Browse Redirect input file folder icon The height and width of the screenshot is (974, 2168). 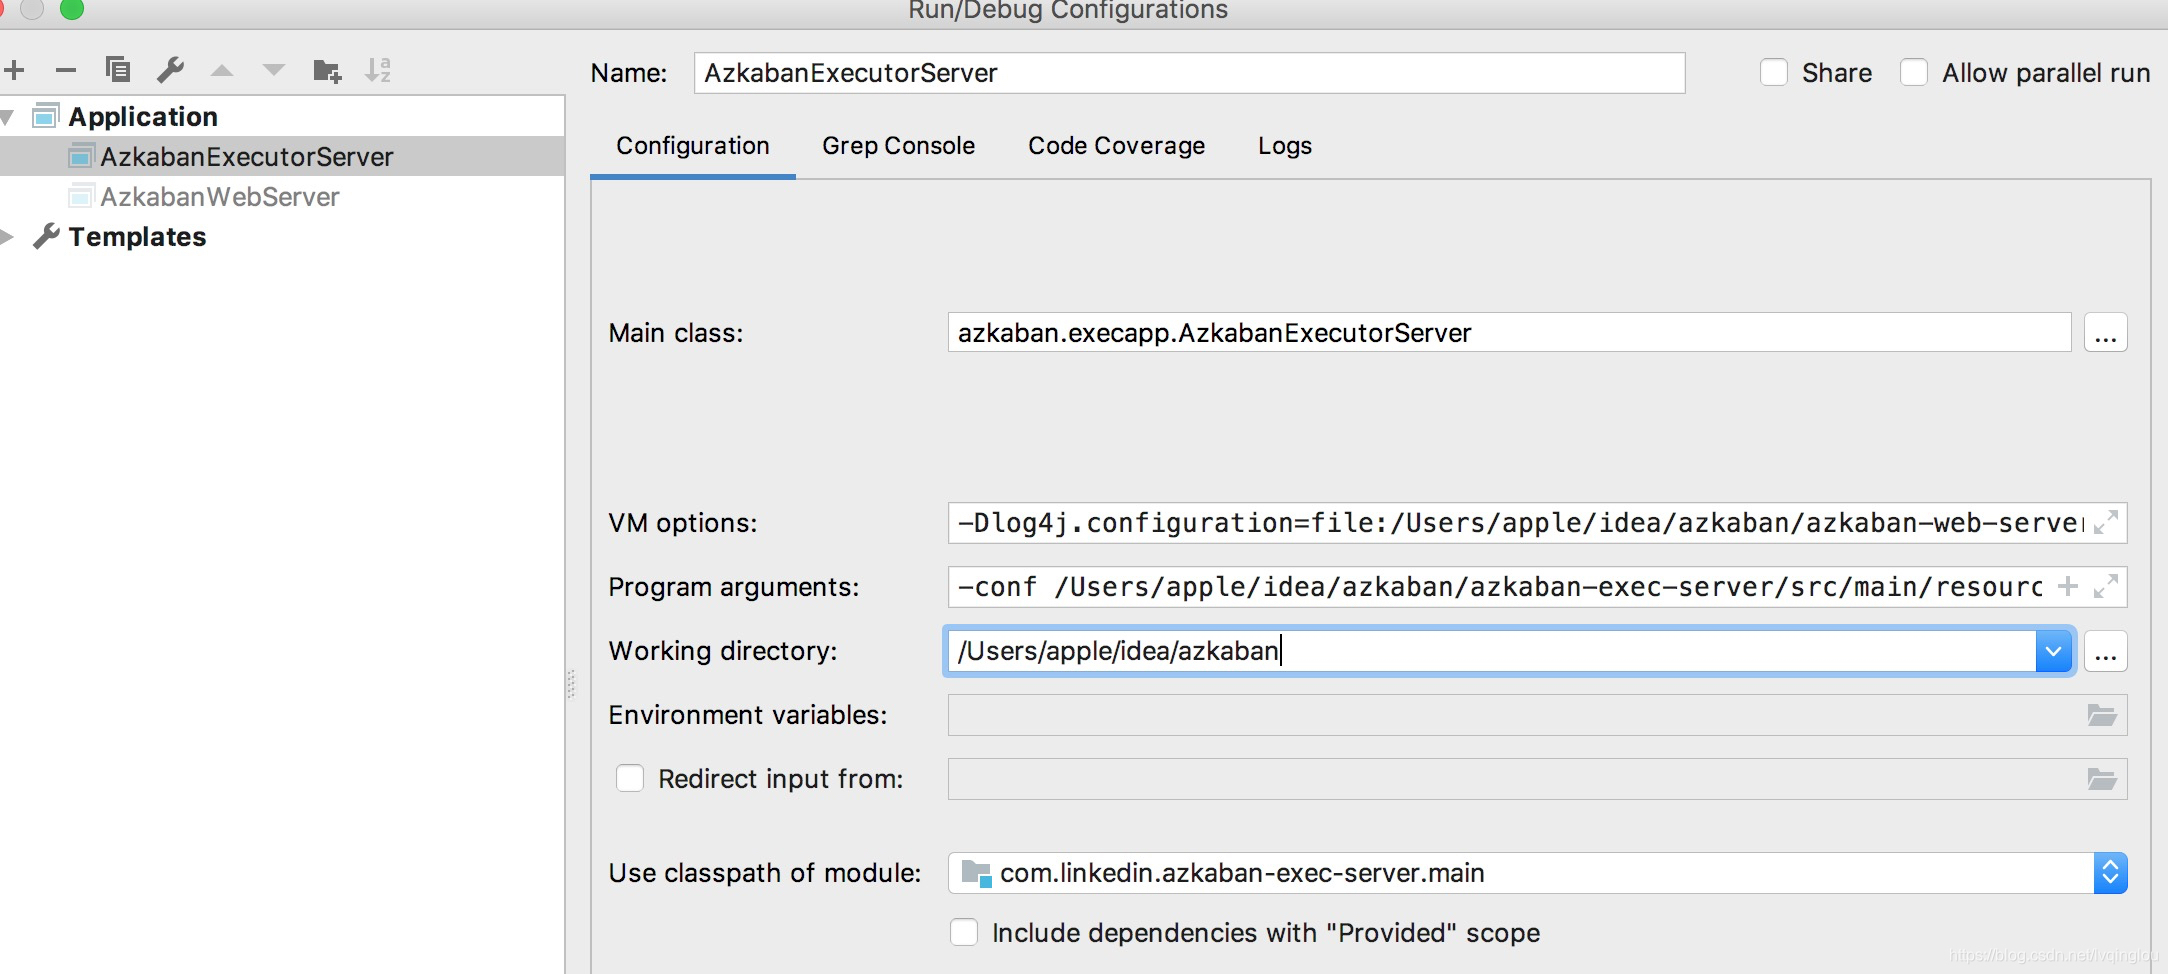2102,779
